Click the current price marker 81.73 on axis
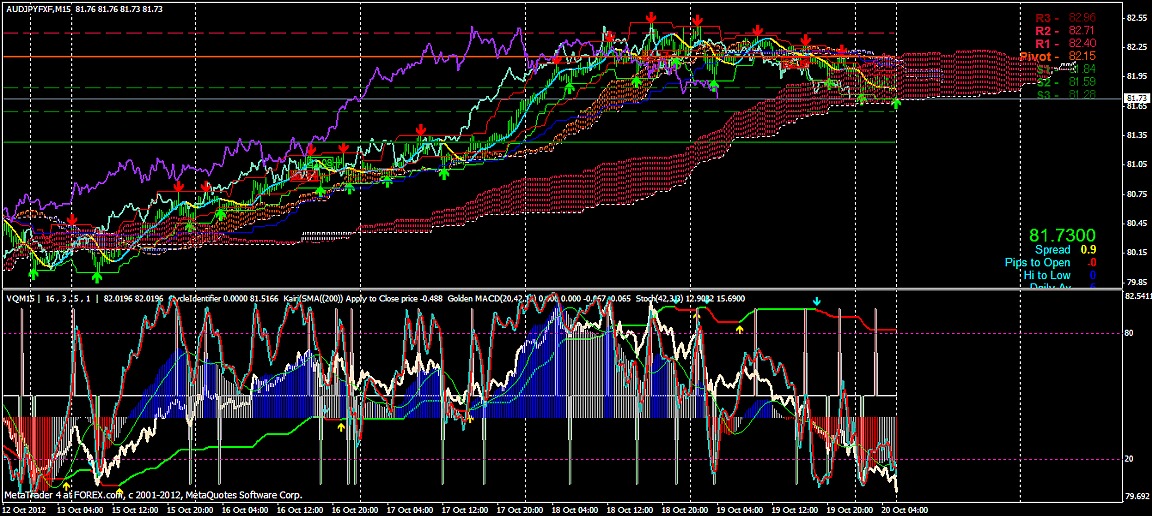The width and height of the screenshot is (1152, 516). 1135,97
